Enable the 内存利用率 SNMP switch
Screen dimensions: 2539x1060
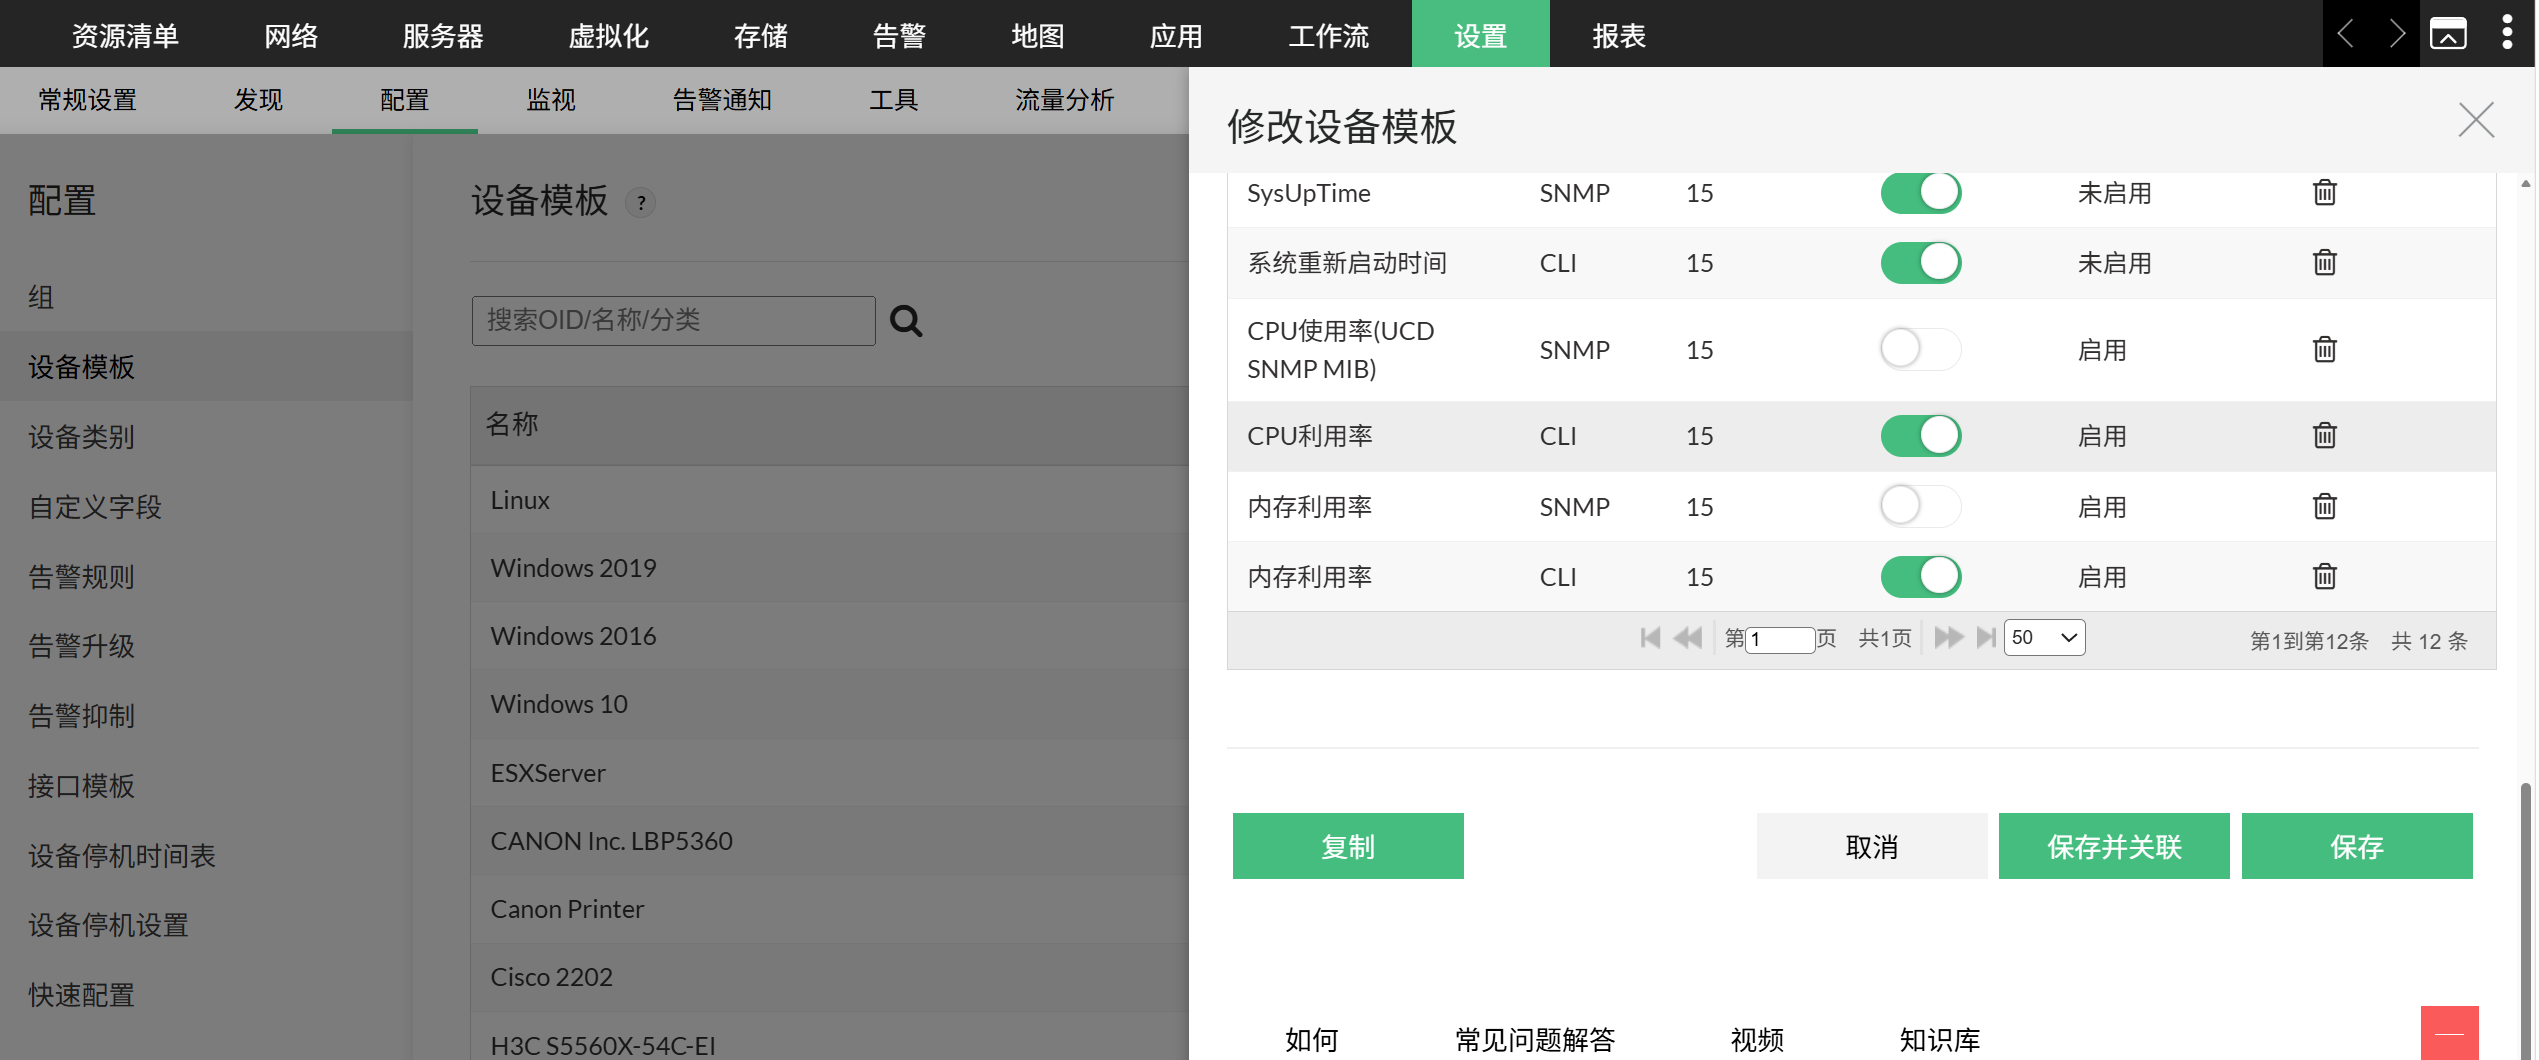pos(1920,506)
